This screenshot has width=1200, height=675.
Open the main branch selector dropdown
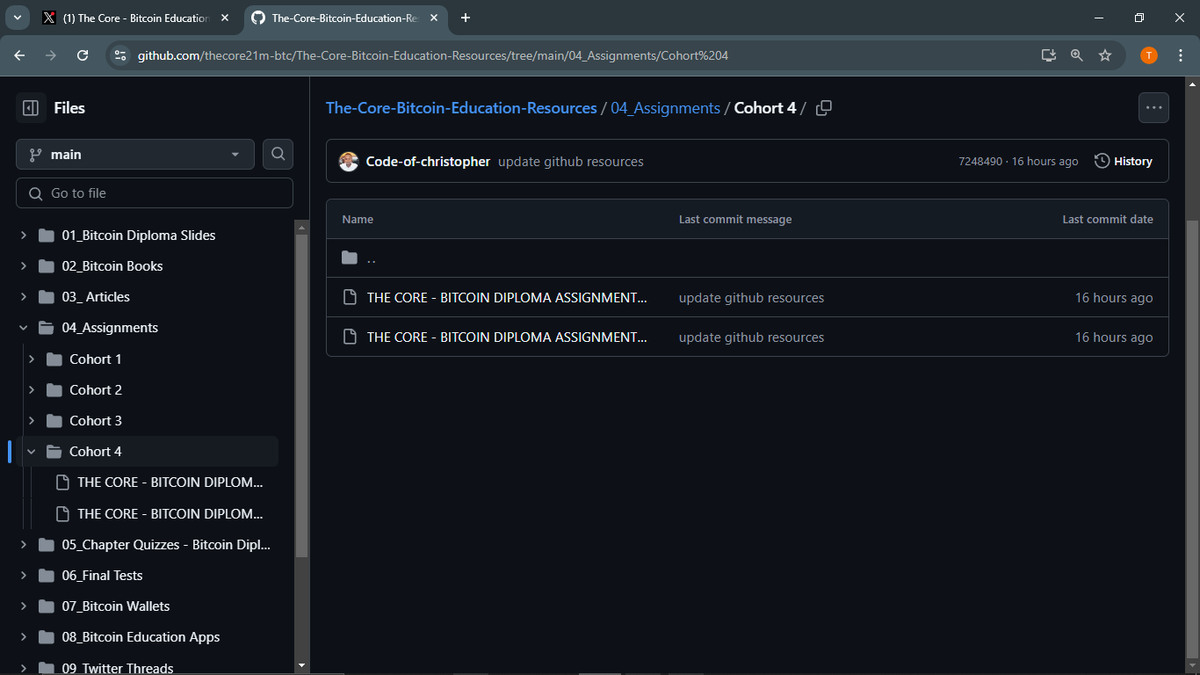click(x=136, y=155)
